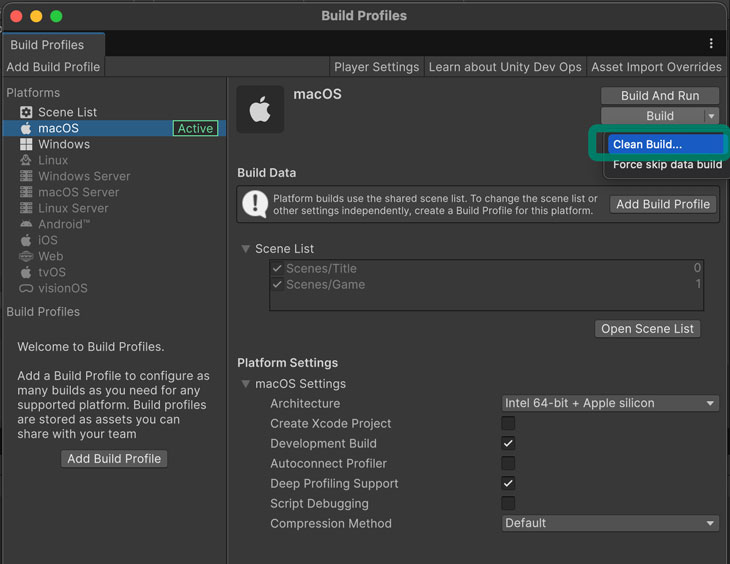
Task: Click the Active badge on macOS
Action: coord(196,128)
